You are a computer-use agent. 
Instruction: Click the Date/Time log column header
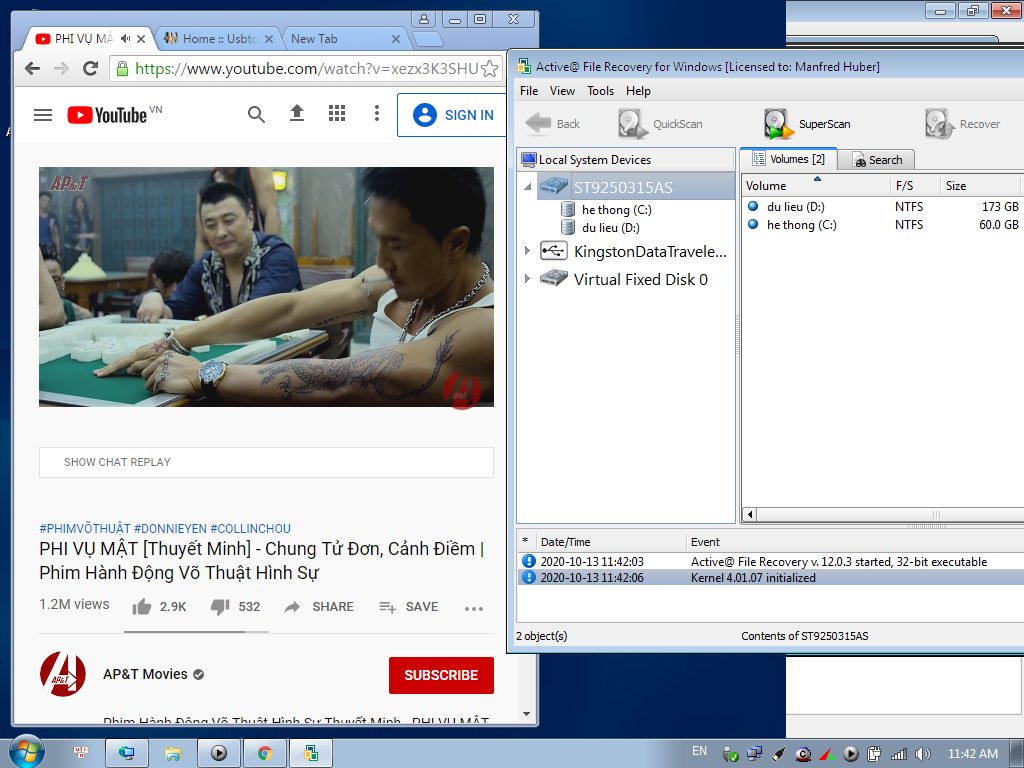tap(611, 542)
